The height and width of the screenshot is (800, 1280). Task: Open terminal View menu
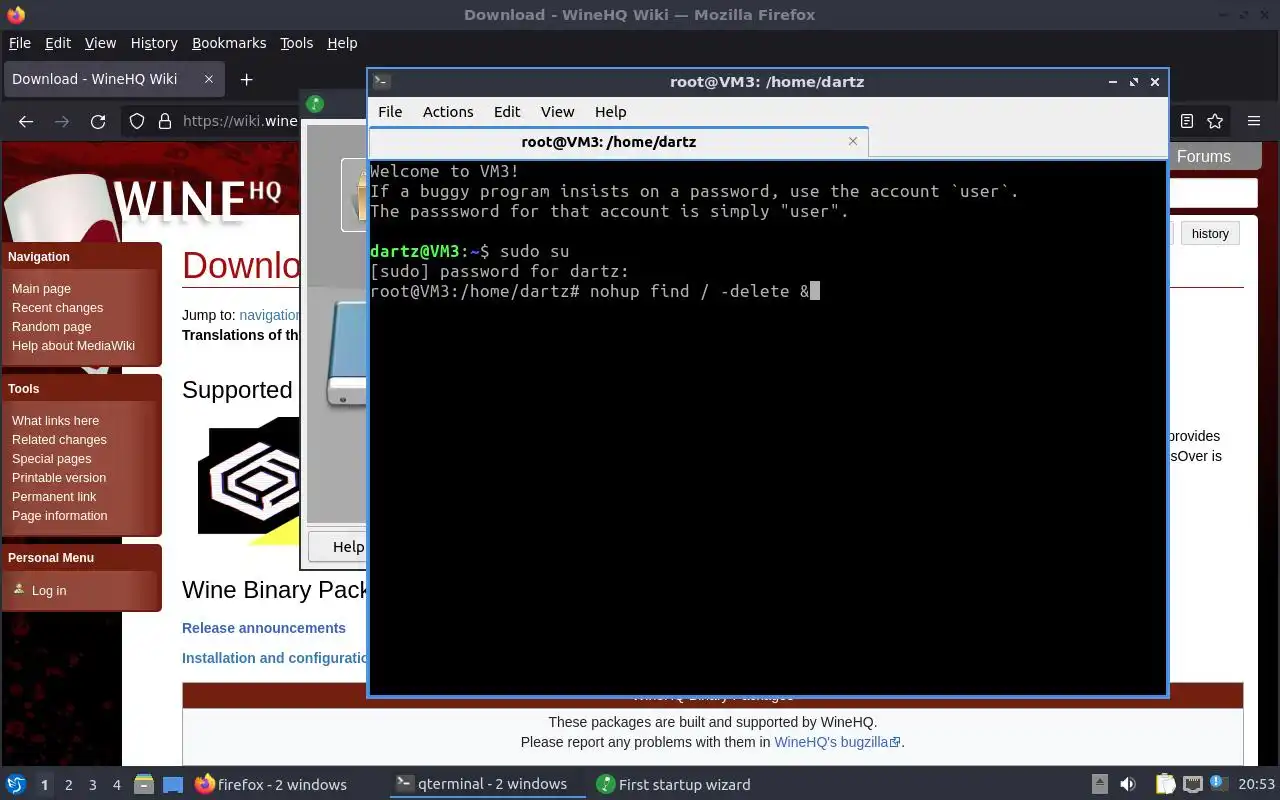click(557, 111)
